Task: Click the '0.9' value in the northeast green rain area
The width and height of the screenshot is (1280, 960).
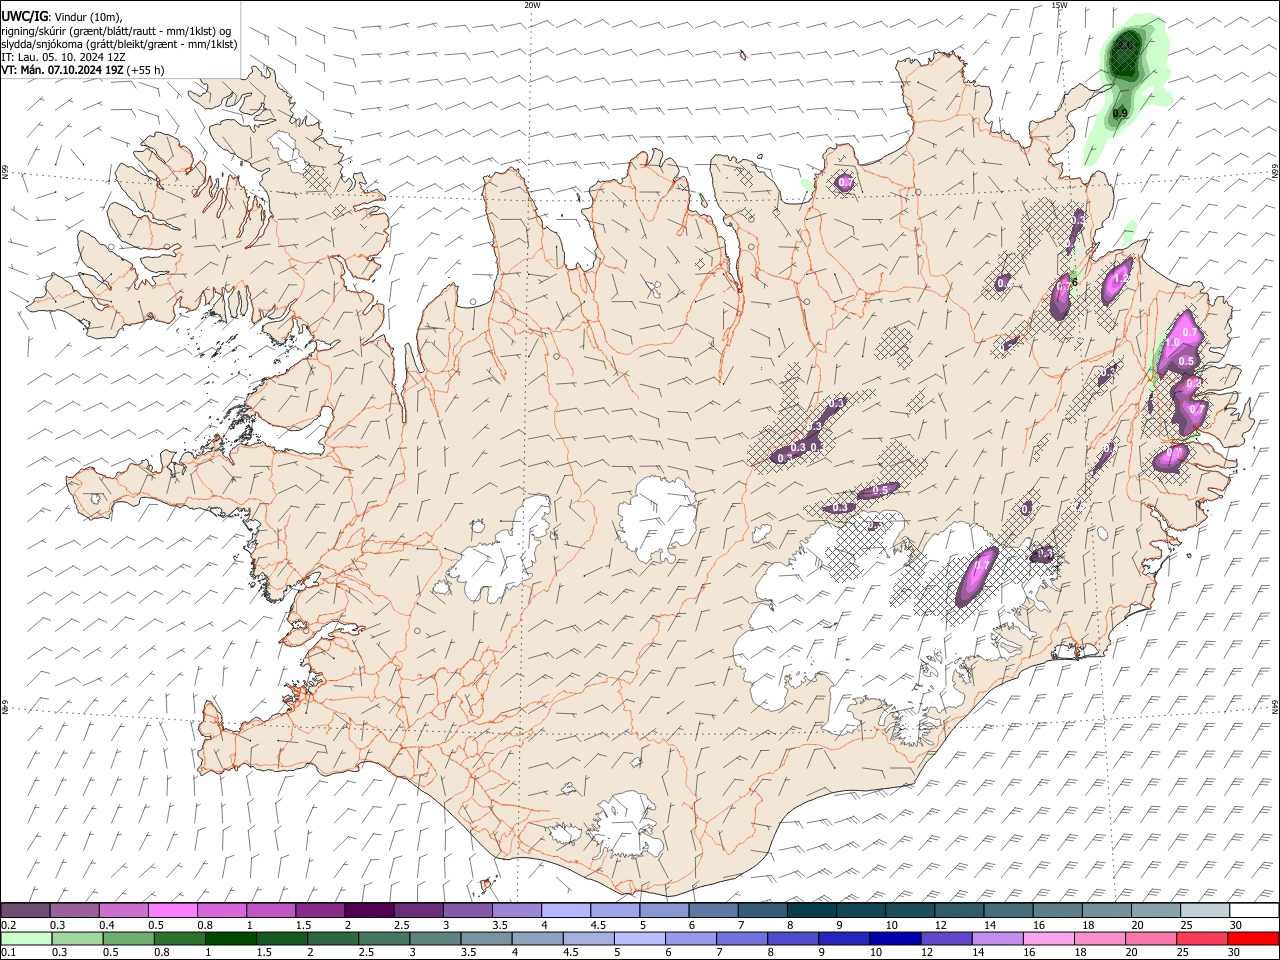Action: point(1120,114)
